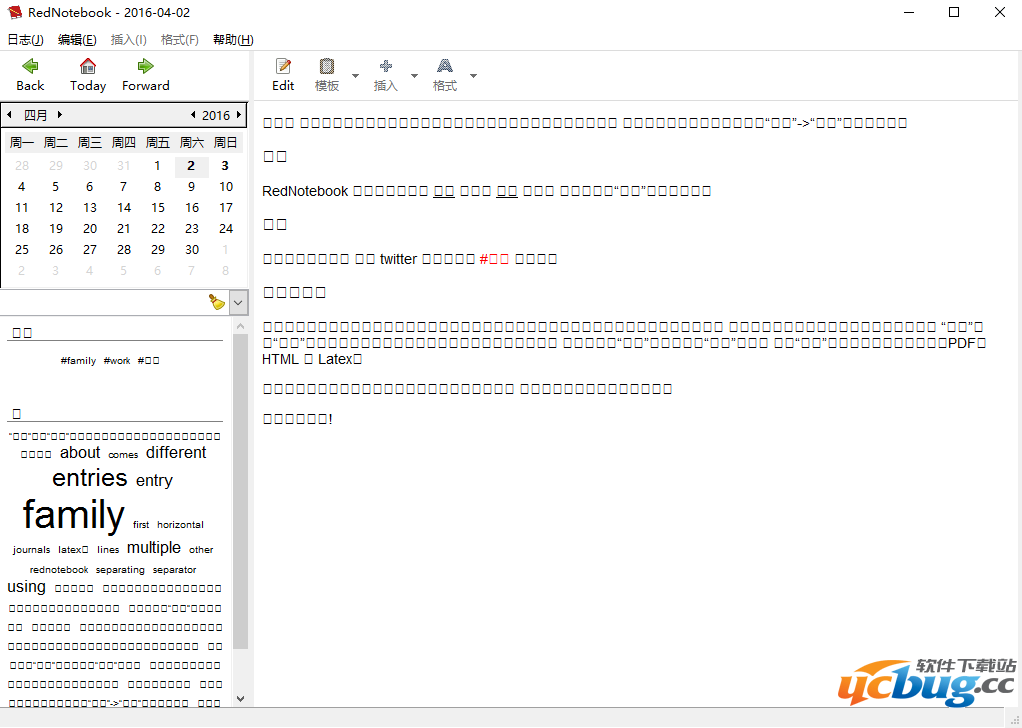1022x728 pixels.
Task: Click the word 'other' in cloud
Action: (201, 549)
